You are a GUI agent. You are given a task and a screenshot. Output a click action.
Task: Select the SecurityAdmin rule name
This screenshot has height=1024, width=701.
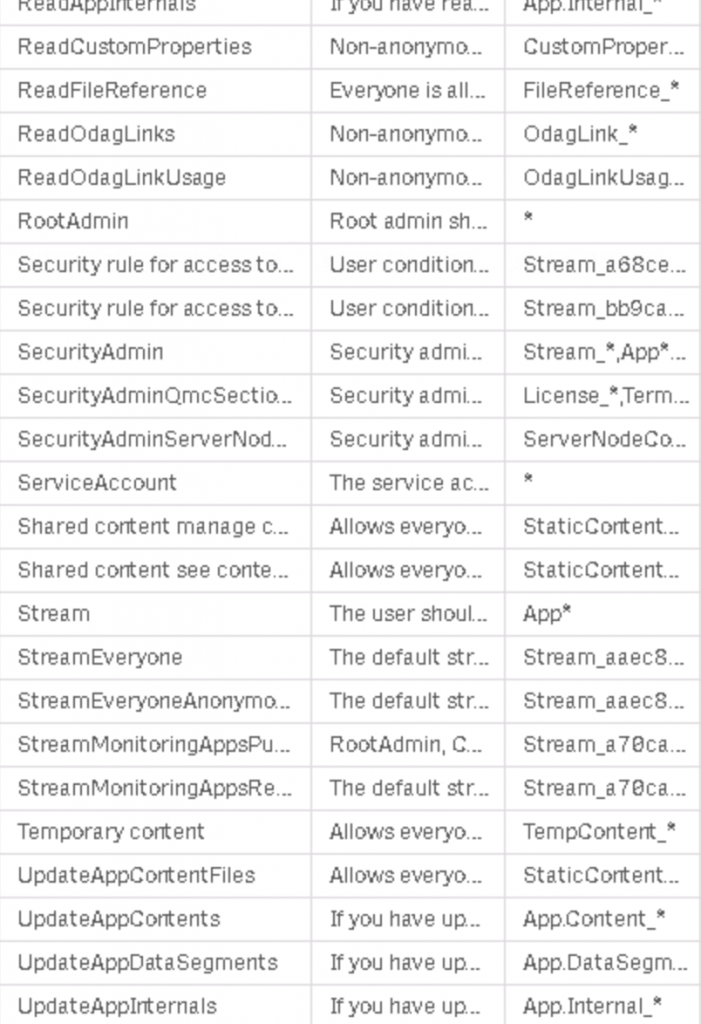pos(90,352)
